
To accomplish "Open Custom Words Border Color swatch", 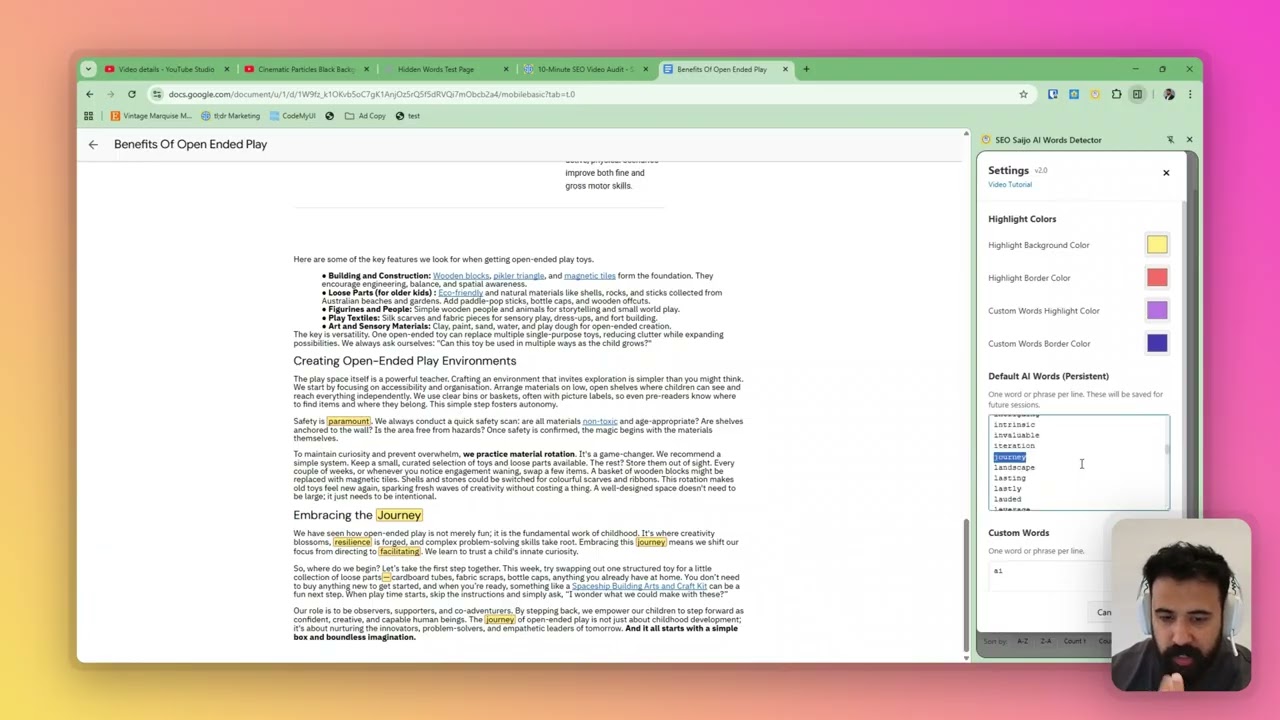I will [1157, 343].
